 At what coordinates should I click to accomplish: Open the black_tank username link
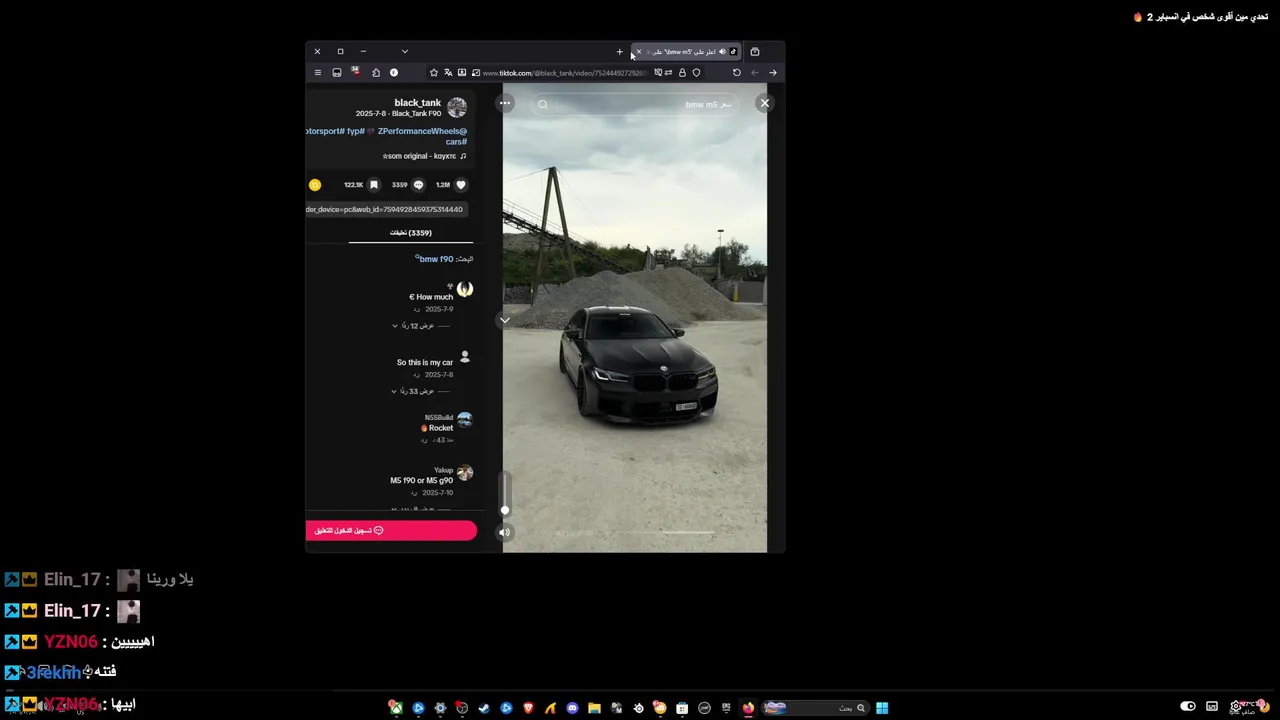(x=417, y=103)
